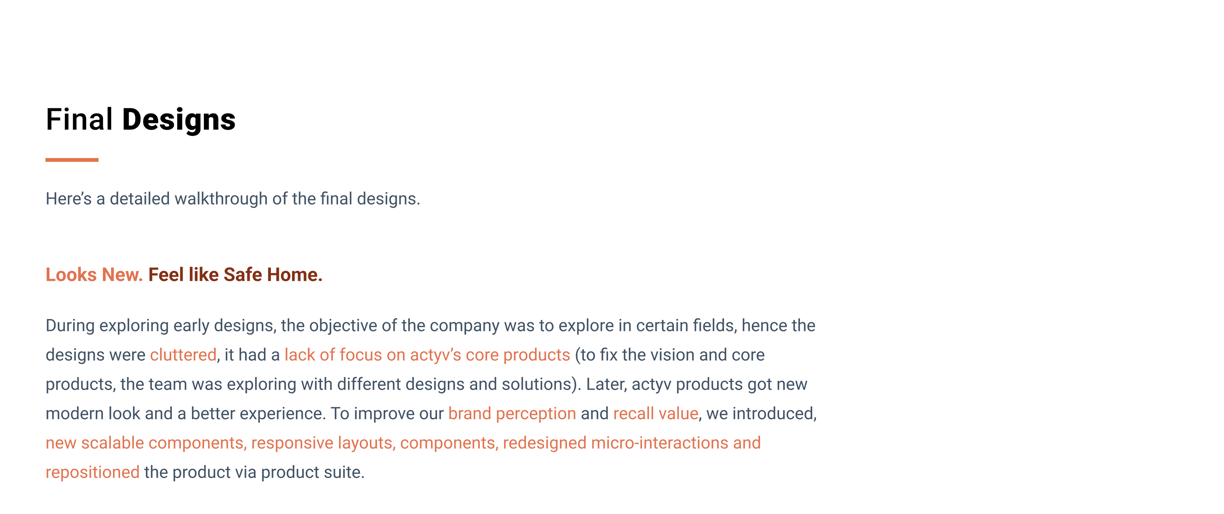The width and height of the screenshot is (1224, 514).
Task: Click the word "Final" in the heading
Action: (x=79, y=120)
